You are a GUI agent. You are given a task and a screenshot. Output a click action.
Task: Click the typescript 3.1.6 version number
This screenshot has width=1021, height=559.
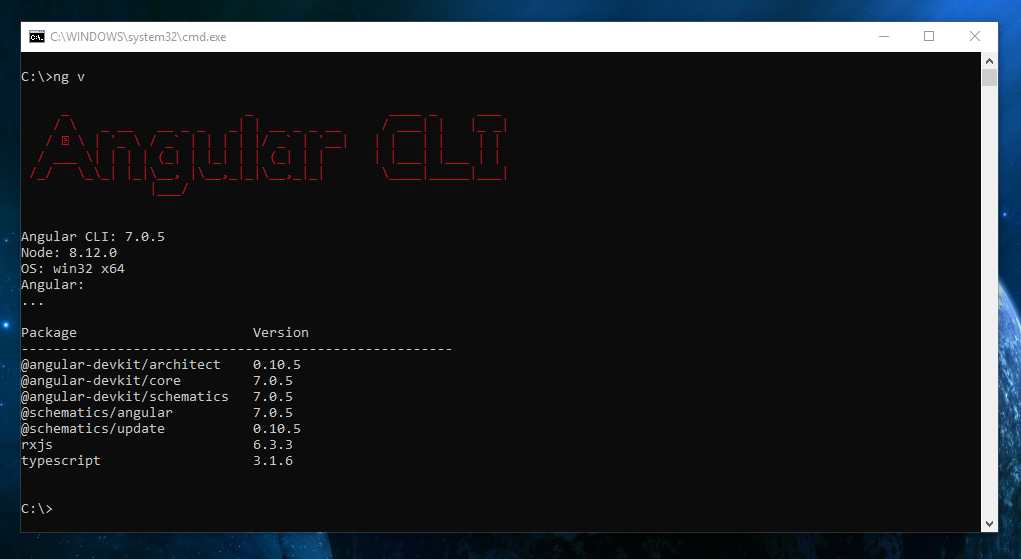[x=273, y=461]
